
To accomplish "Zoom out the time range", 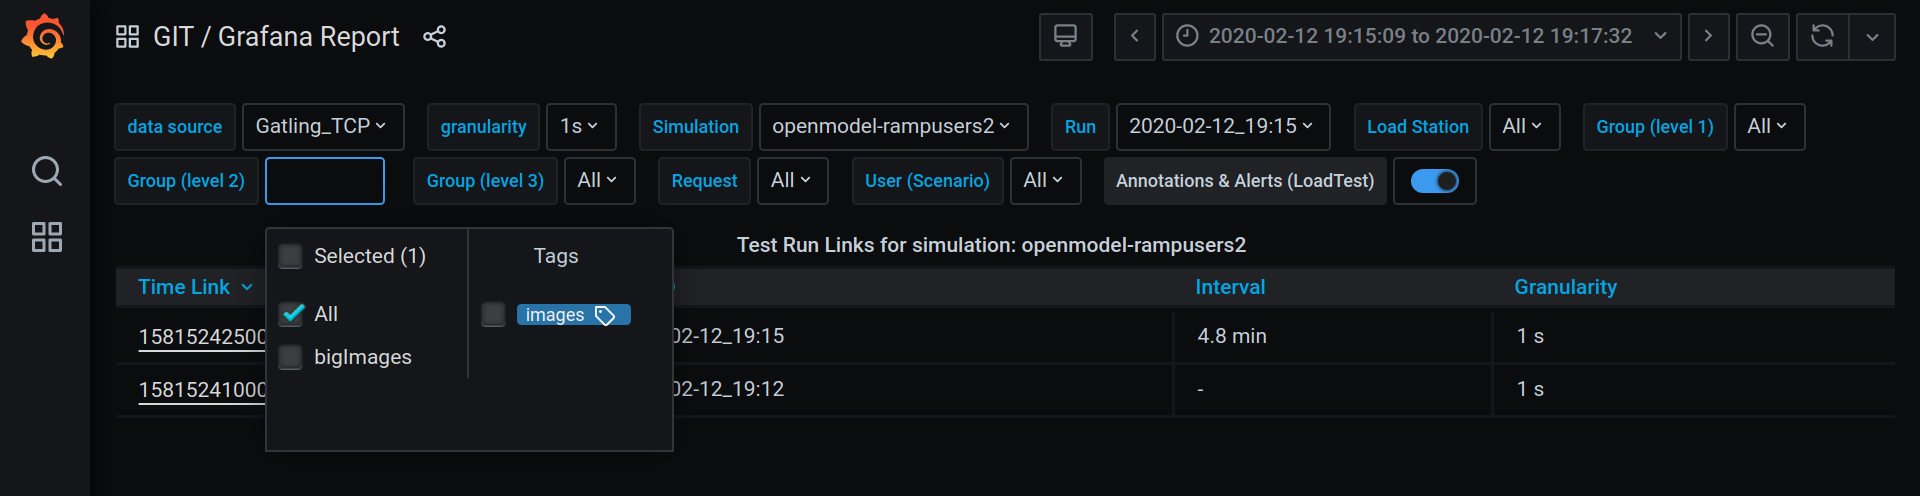I will [x=1762, y=37].
